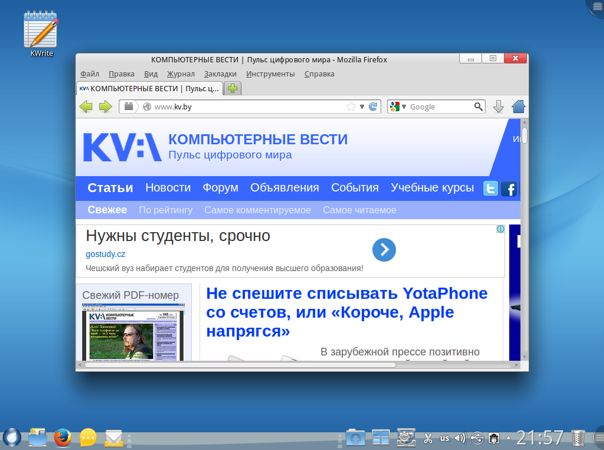The image size is (604, 450).
Task: Click the clock showing 21:57
Action: (x=539, y=438)
